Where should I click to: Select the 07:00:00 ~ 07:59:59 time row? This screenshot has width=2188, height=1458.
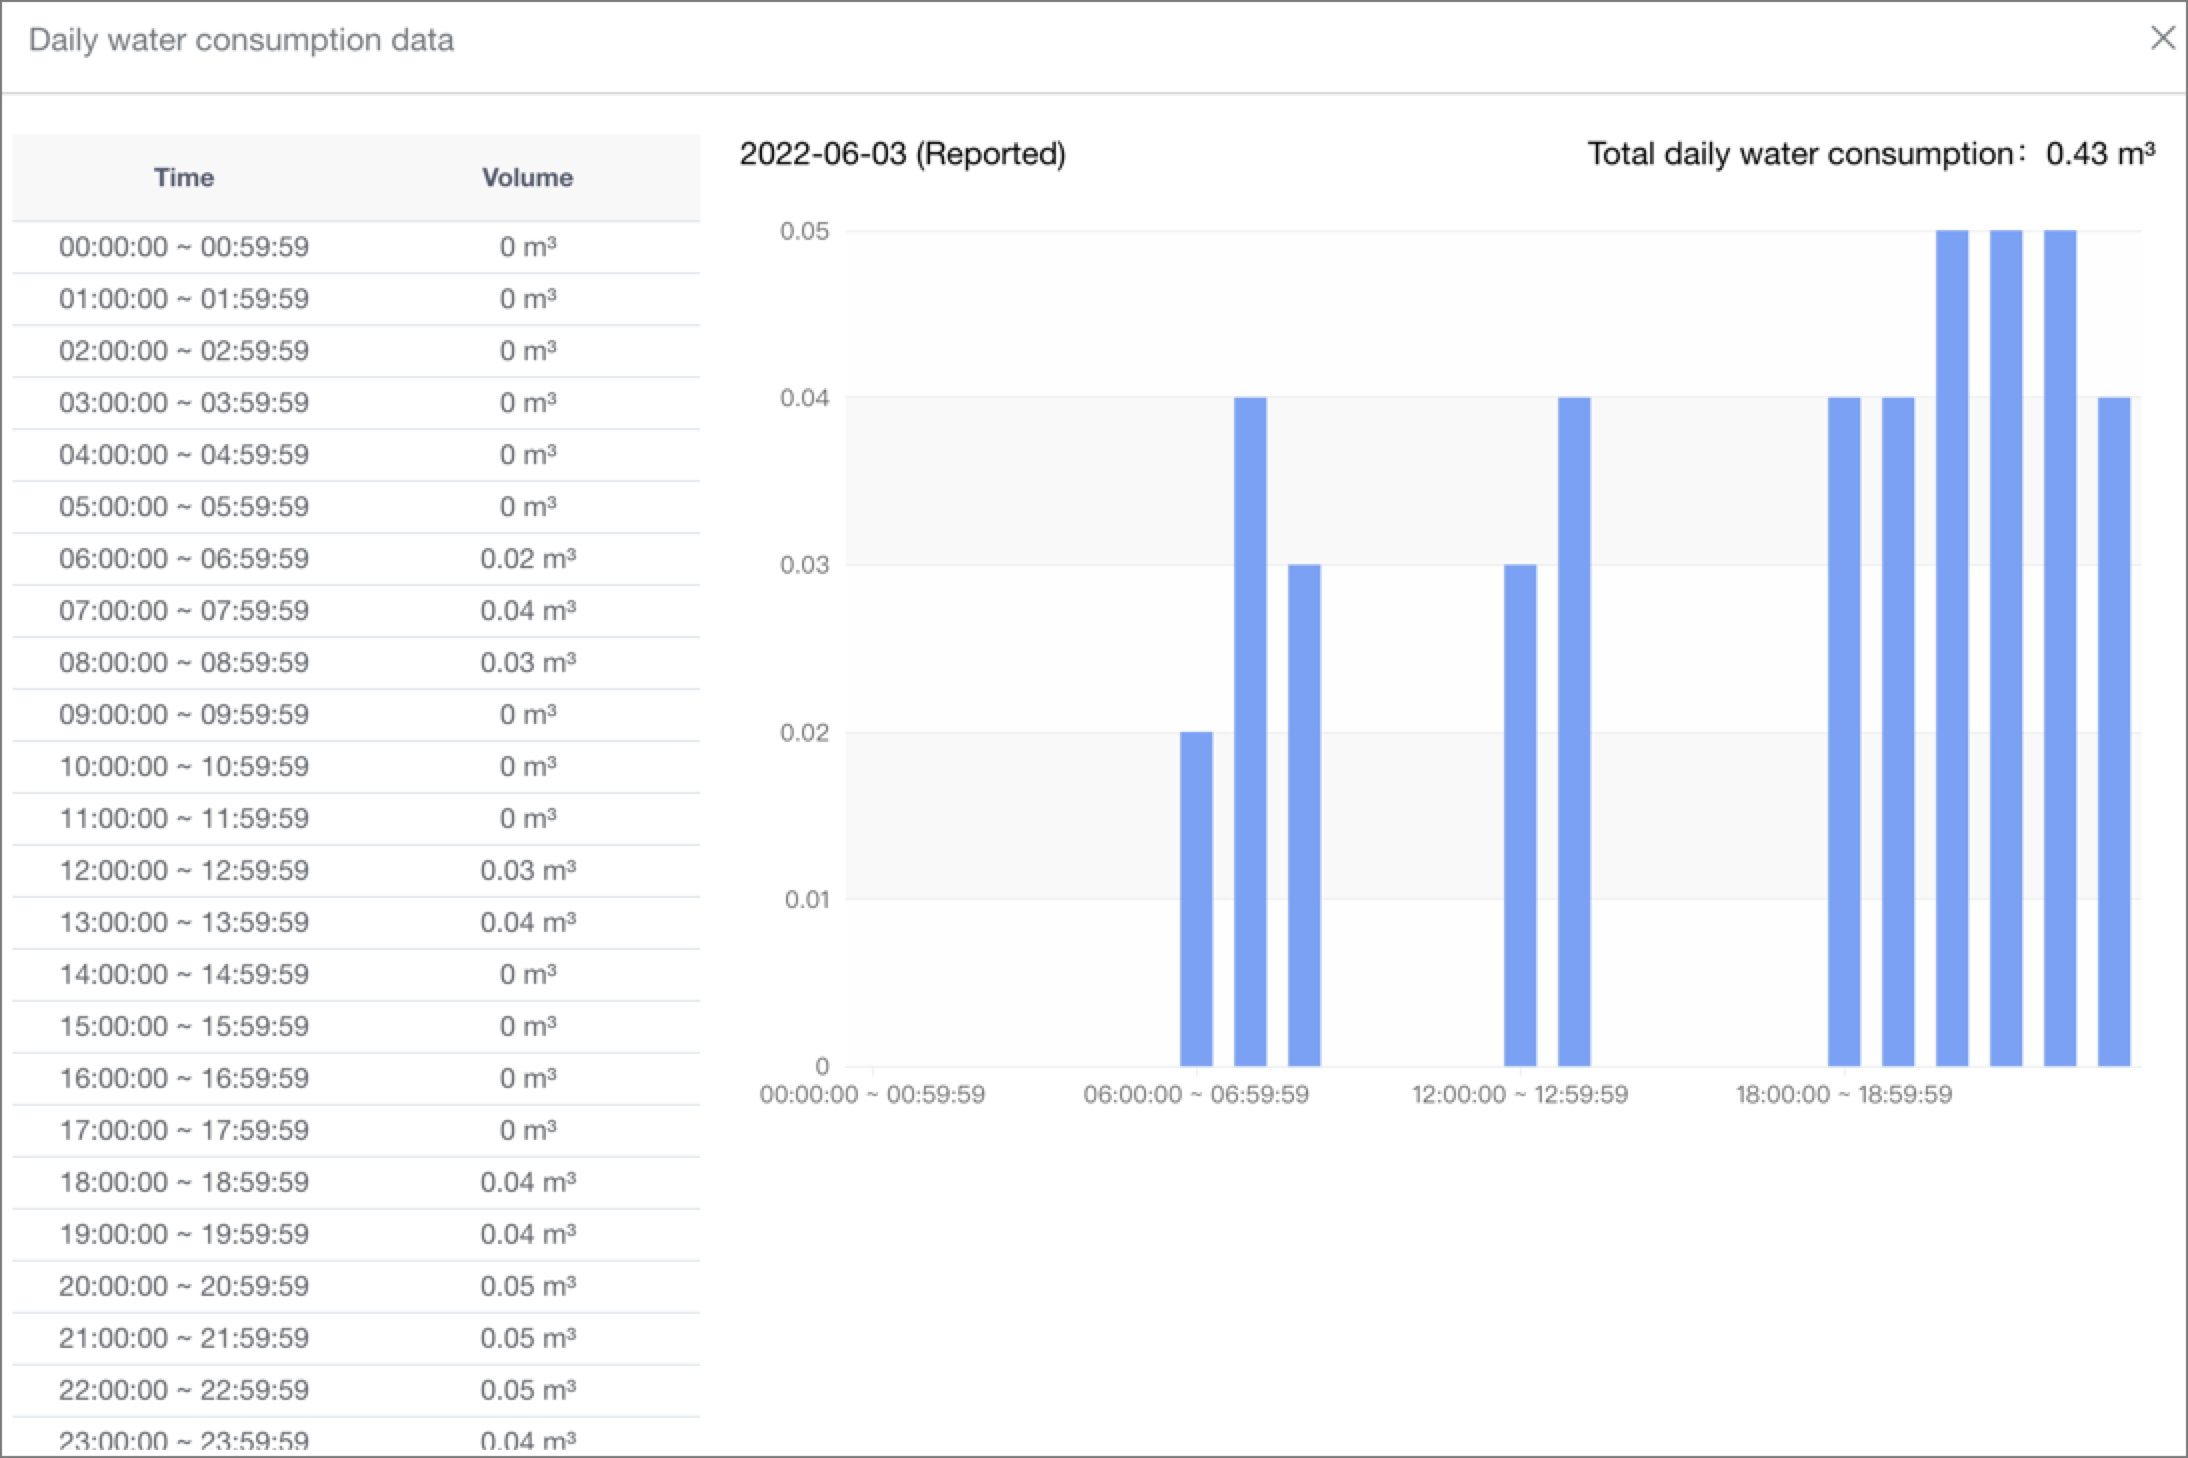[x=356, y=611]
